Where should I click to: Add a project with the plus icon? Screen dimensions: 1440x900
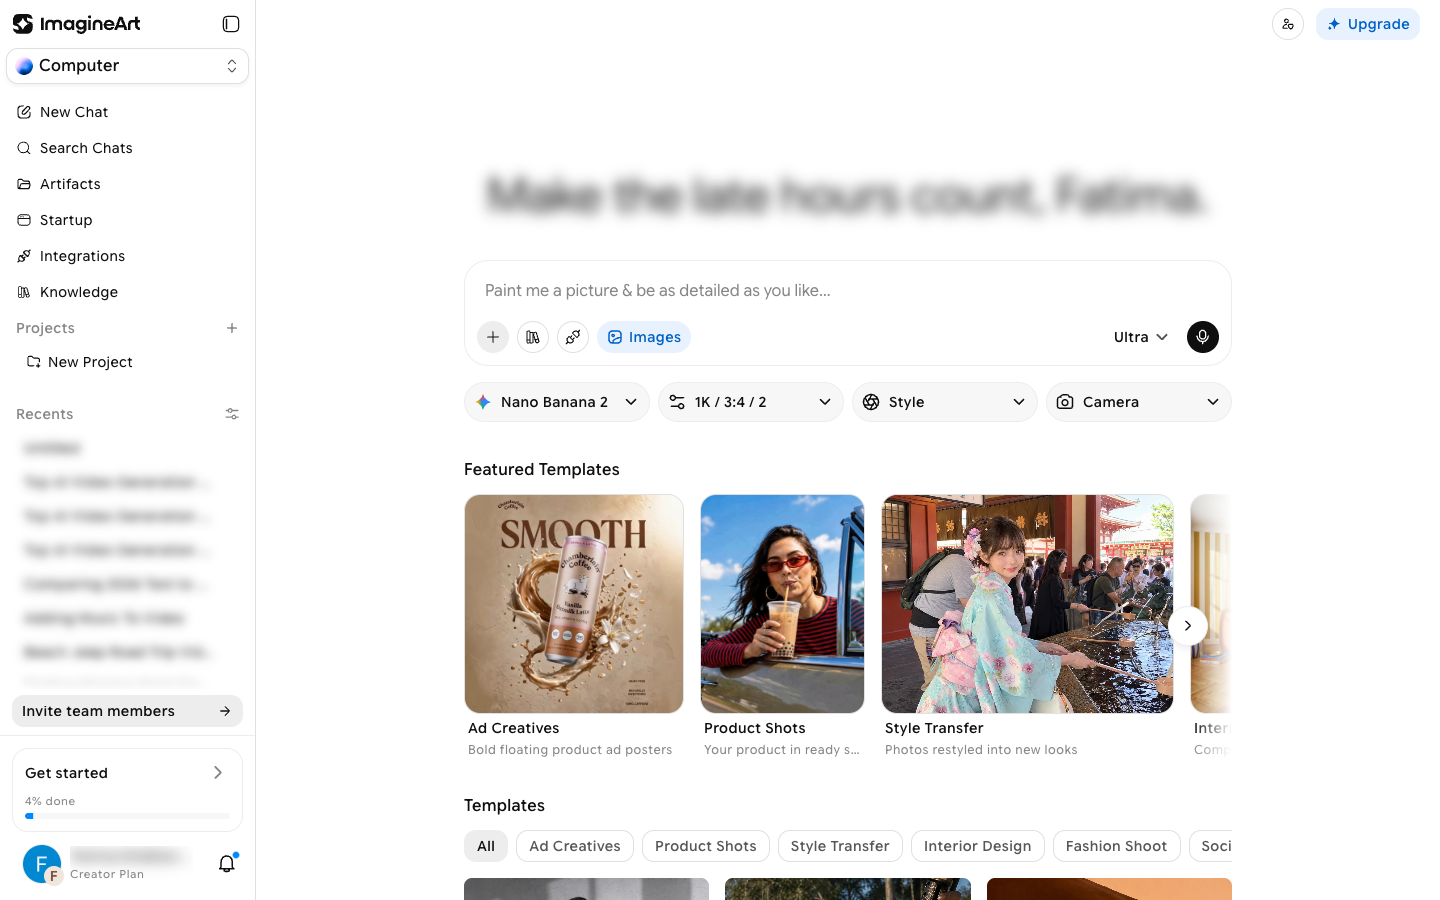click(x=232, y=328)
